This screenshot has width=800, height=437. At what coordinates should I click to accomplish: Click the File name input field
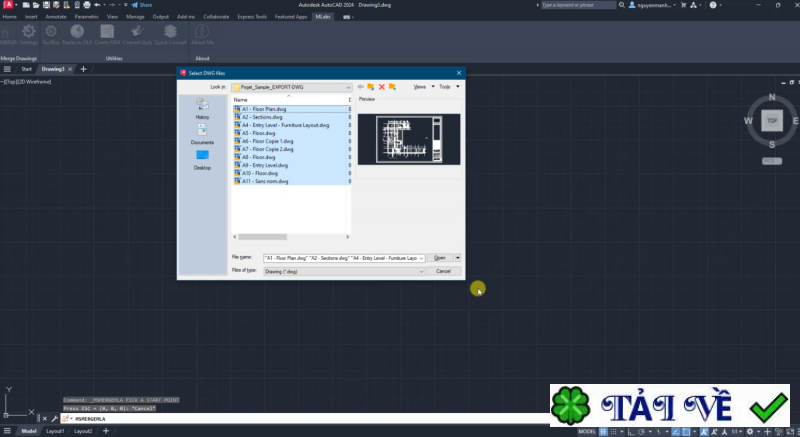(x=343, y=257)
